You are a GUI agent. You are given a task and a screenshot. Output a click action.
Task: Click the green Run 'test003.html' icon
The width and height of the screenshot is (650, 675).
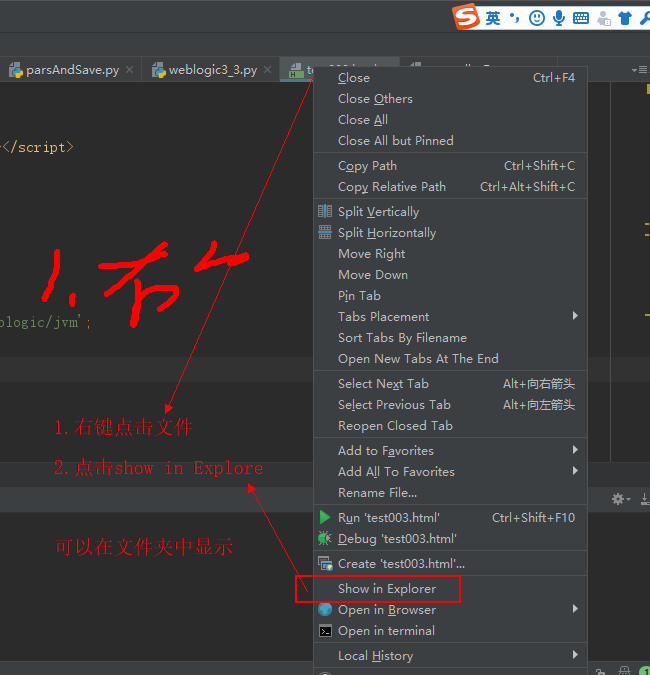tap(325, 517)
